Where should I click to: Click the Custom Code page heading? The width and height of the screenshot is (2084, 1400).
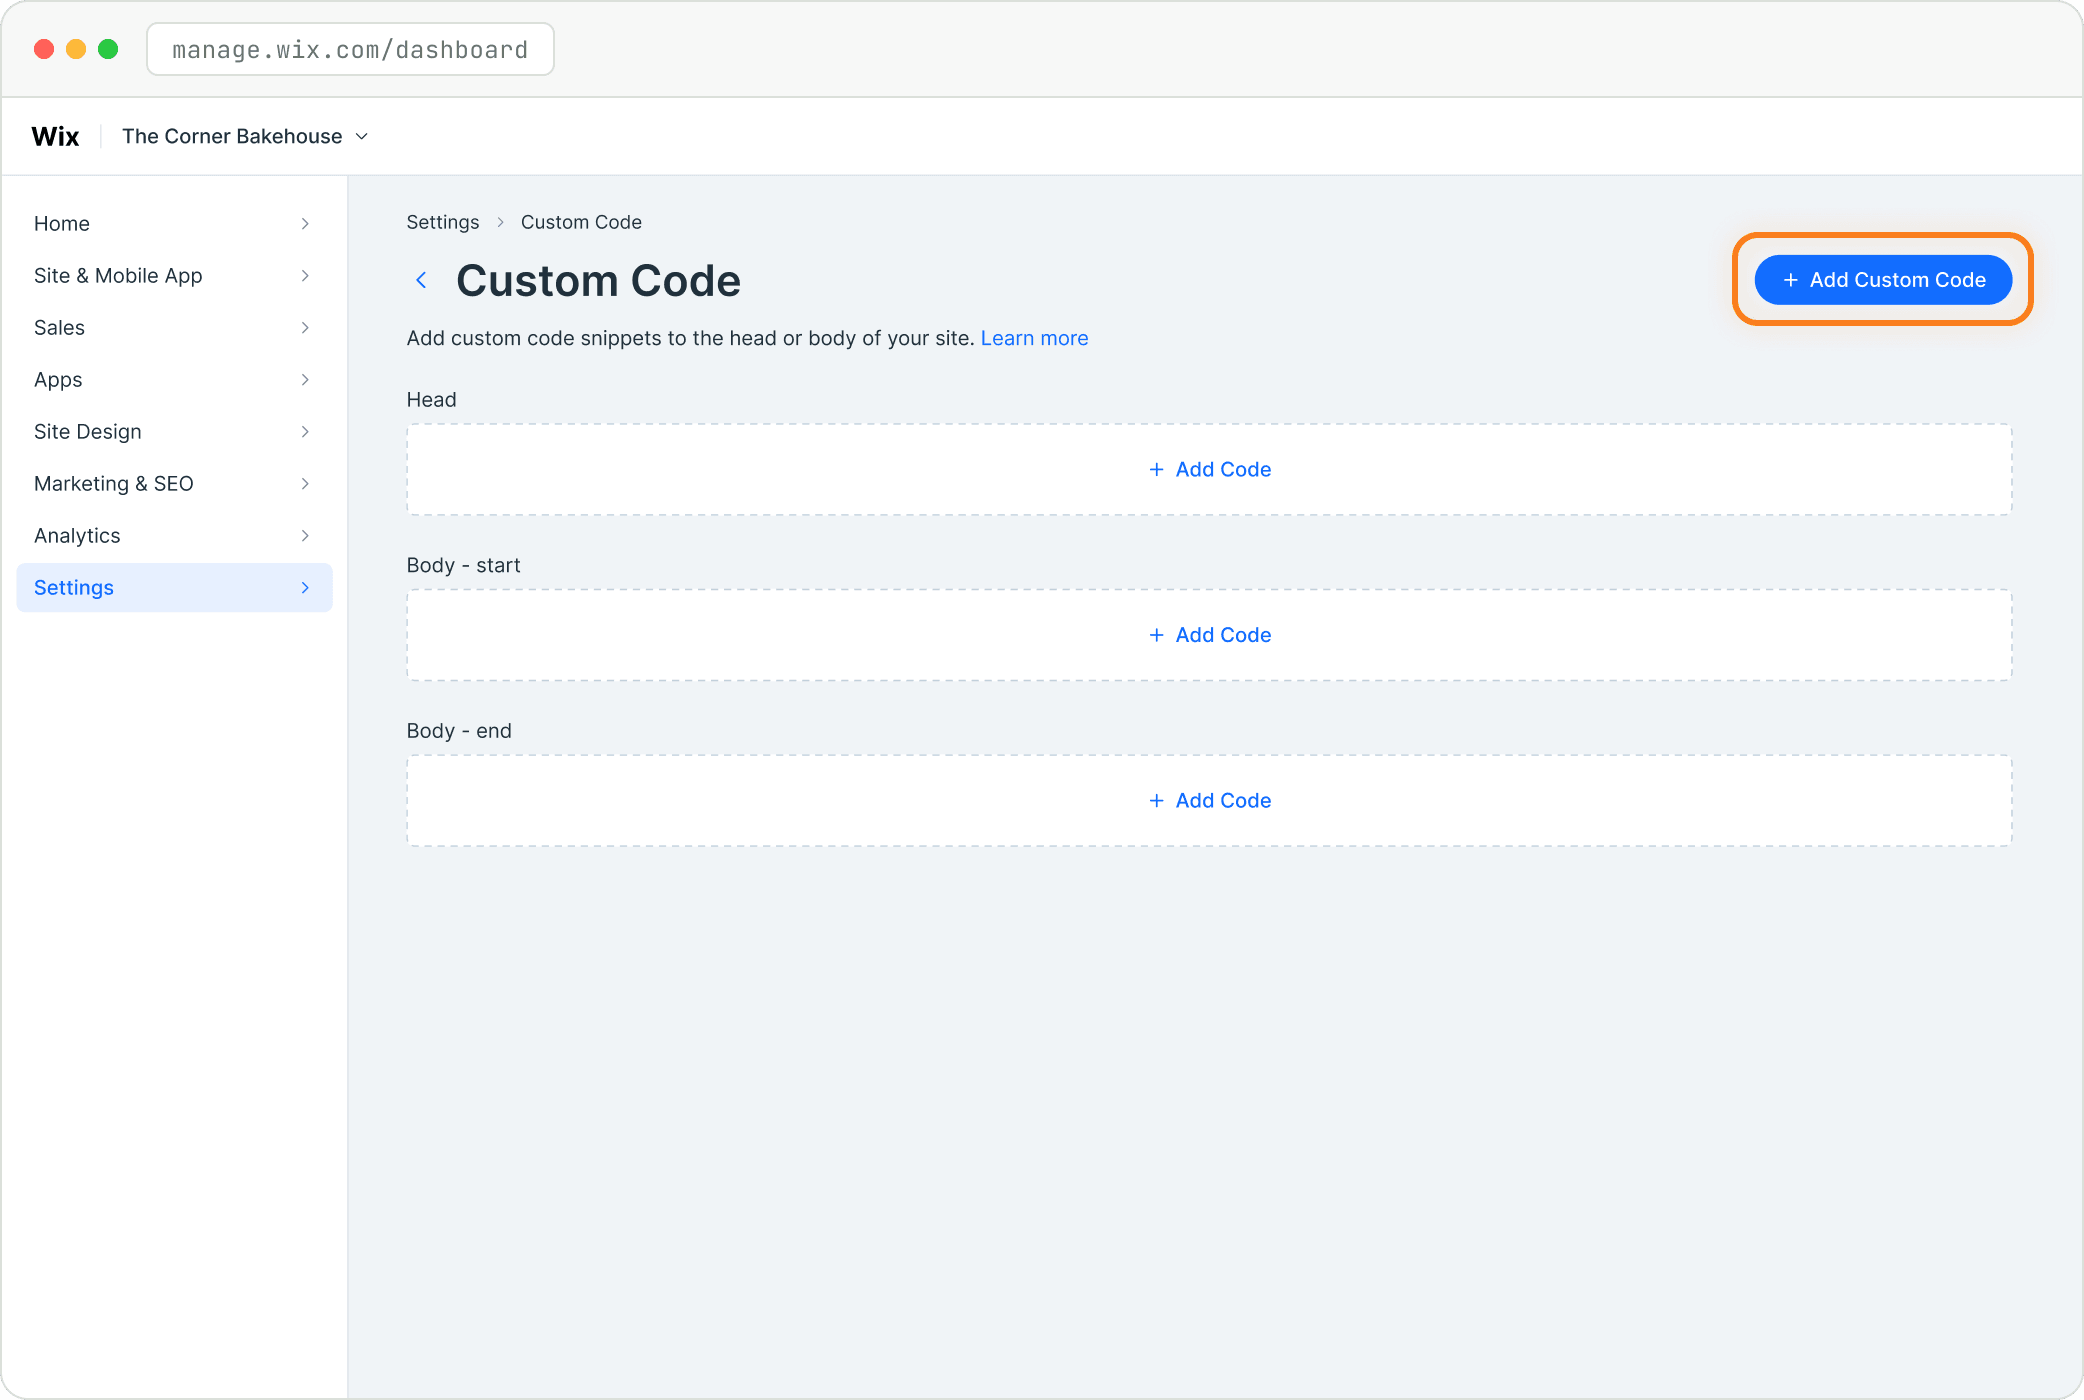pos(598,281)
